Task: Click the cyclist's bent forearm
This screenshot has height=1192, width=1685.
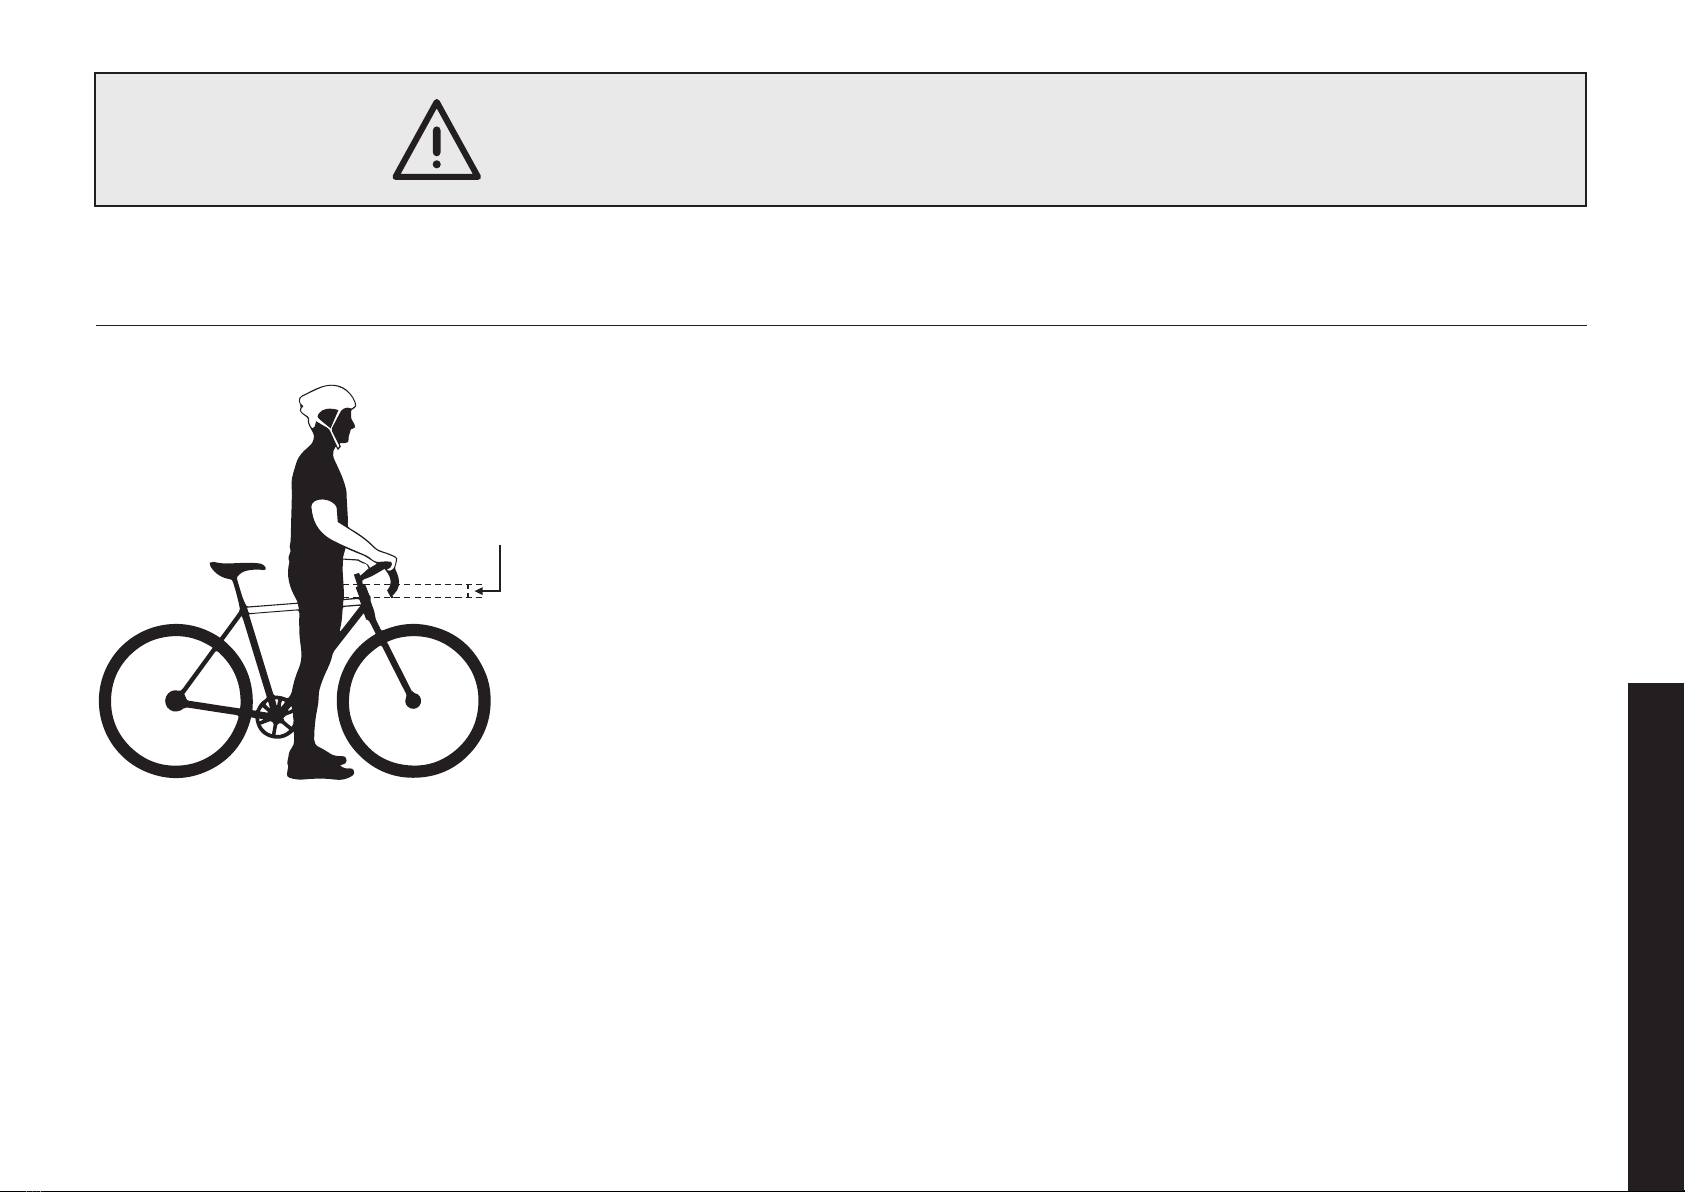Action: coord(350,534)
